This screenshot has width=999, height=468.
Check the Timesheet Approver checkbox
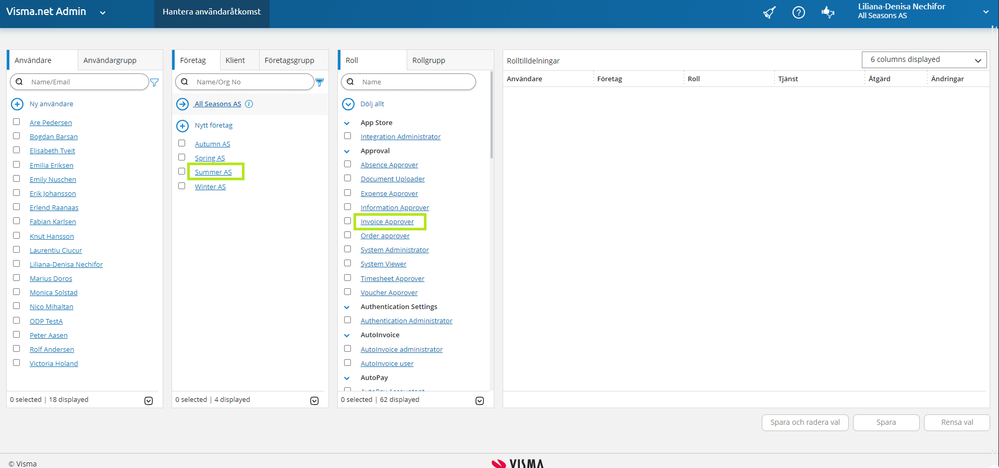coord(347,278)
